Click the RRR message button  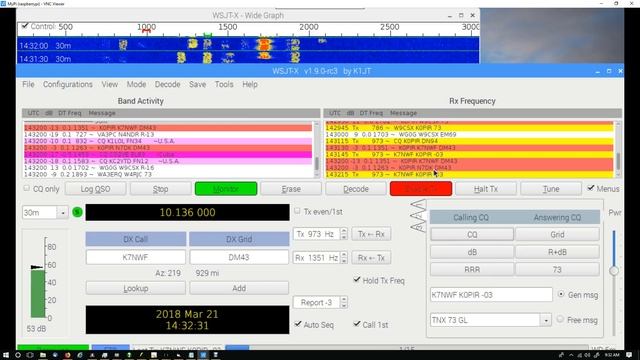(x=472, y=270)
